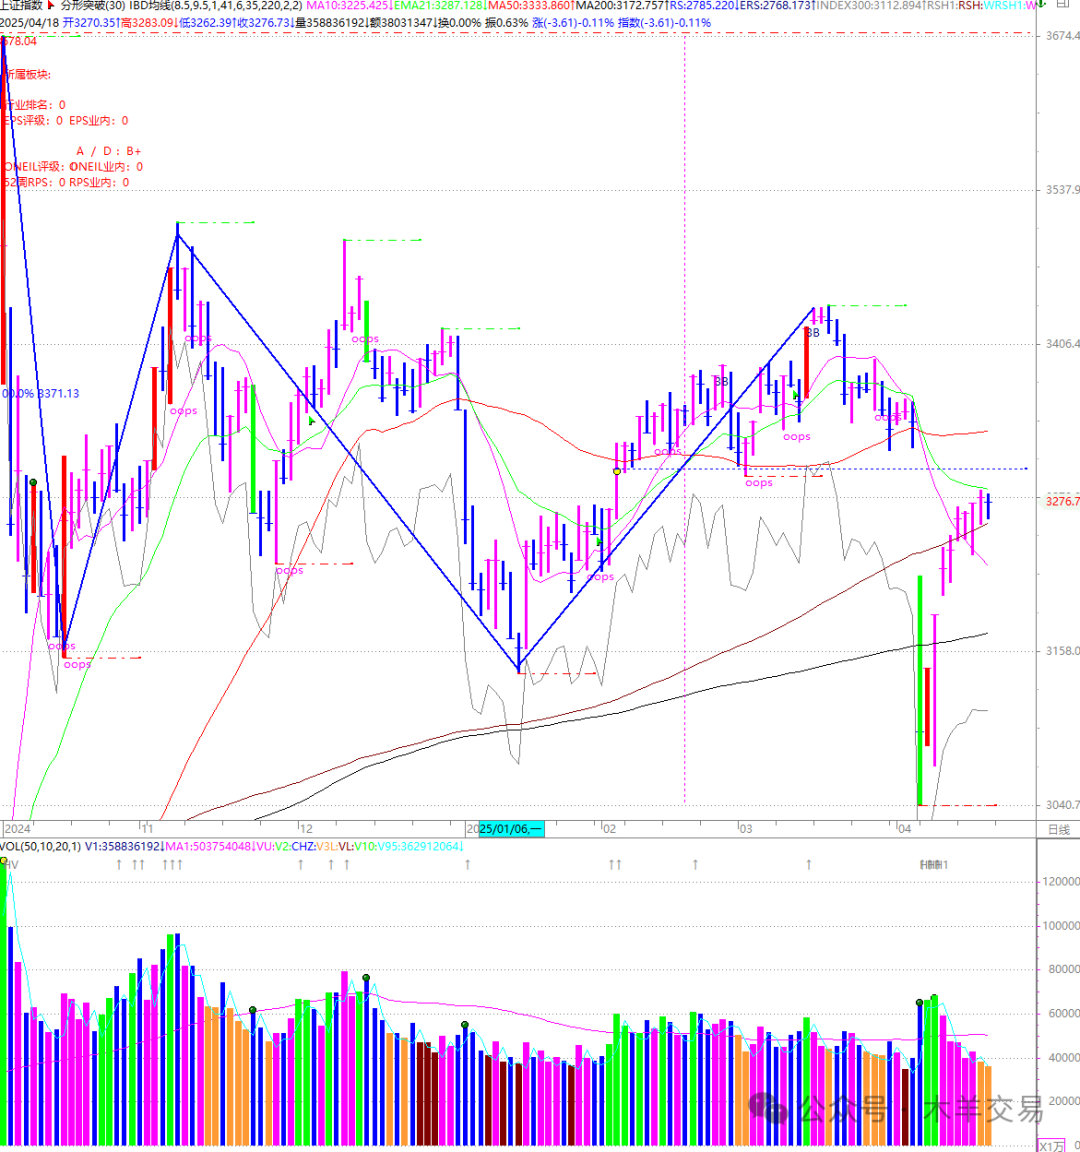Select the 上证指数 index name
This screenshot has height=1152, width=1080.
21,5
